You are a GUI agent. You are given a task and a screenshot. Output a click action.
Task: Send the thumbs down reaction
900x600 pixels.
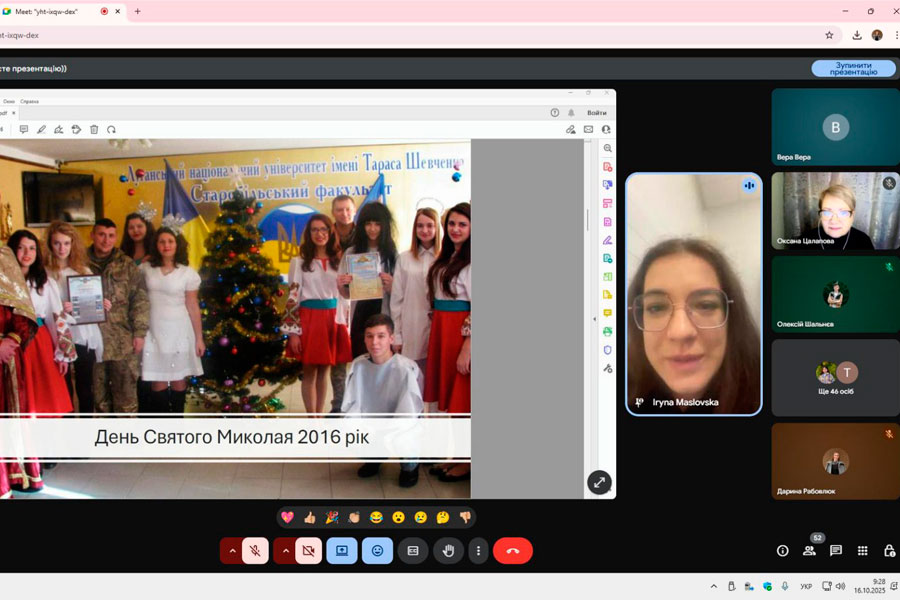pos(465,517)
